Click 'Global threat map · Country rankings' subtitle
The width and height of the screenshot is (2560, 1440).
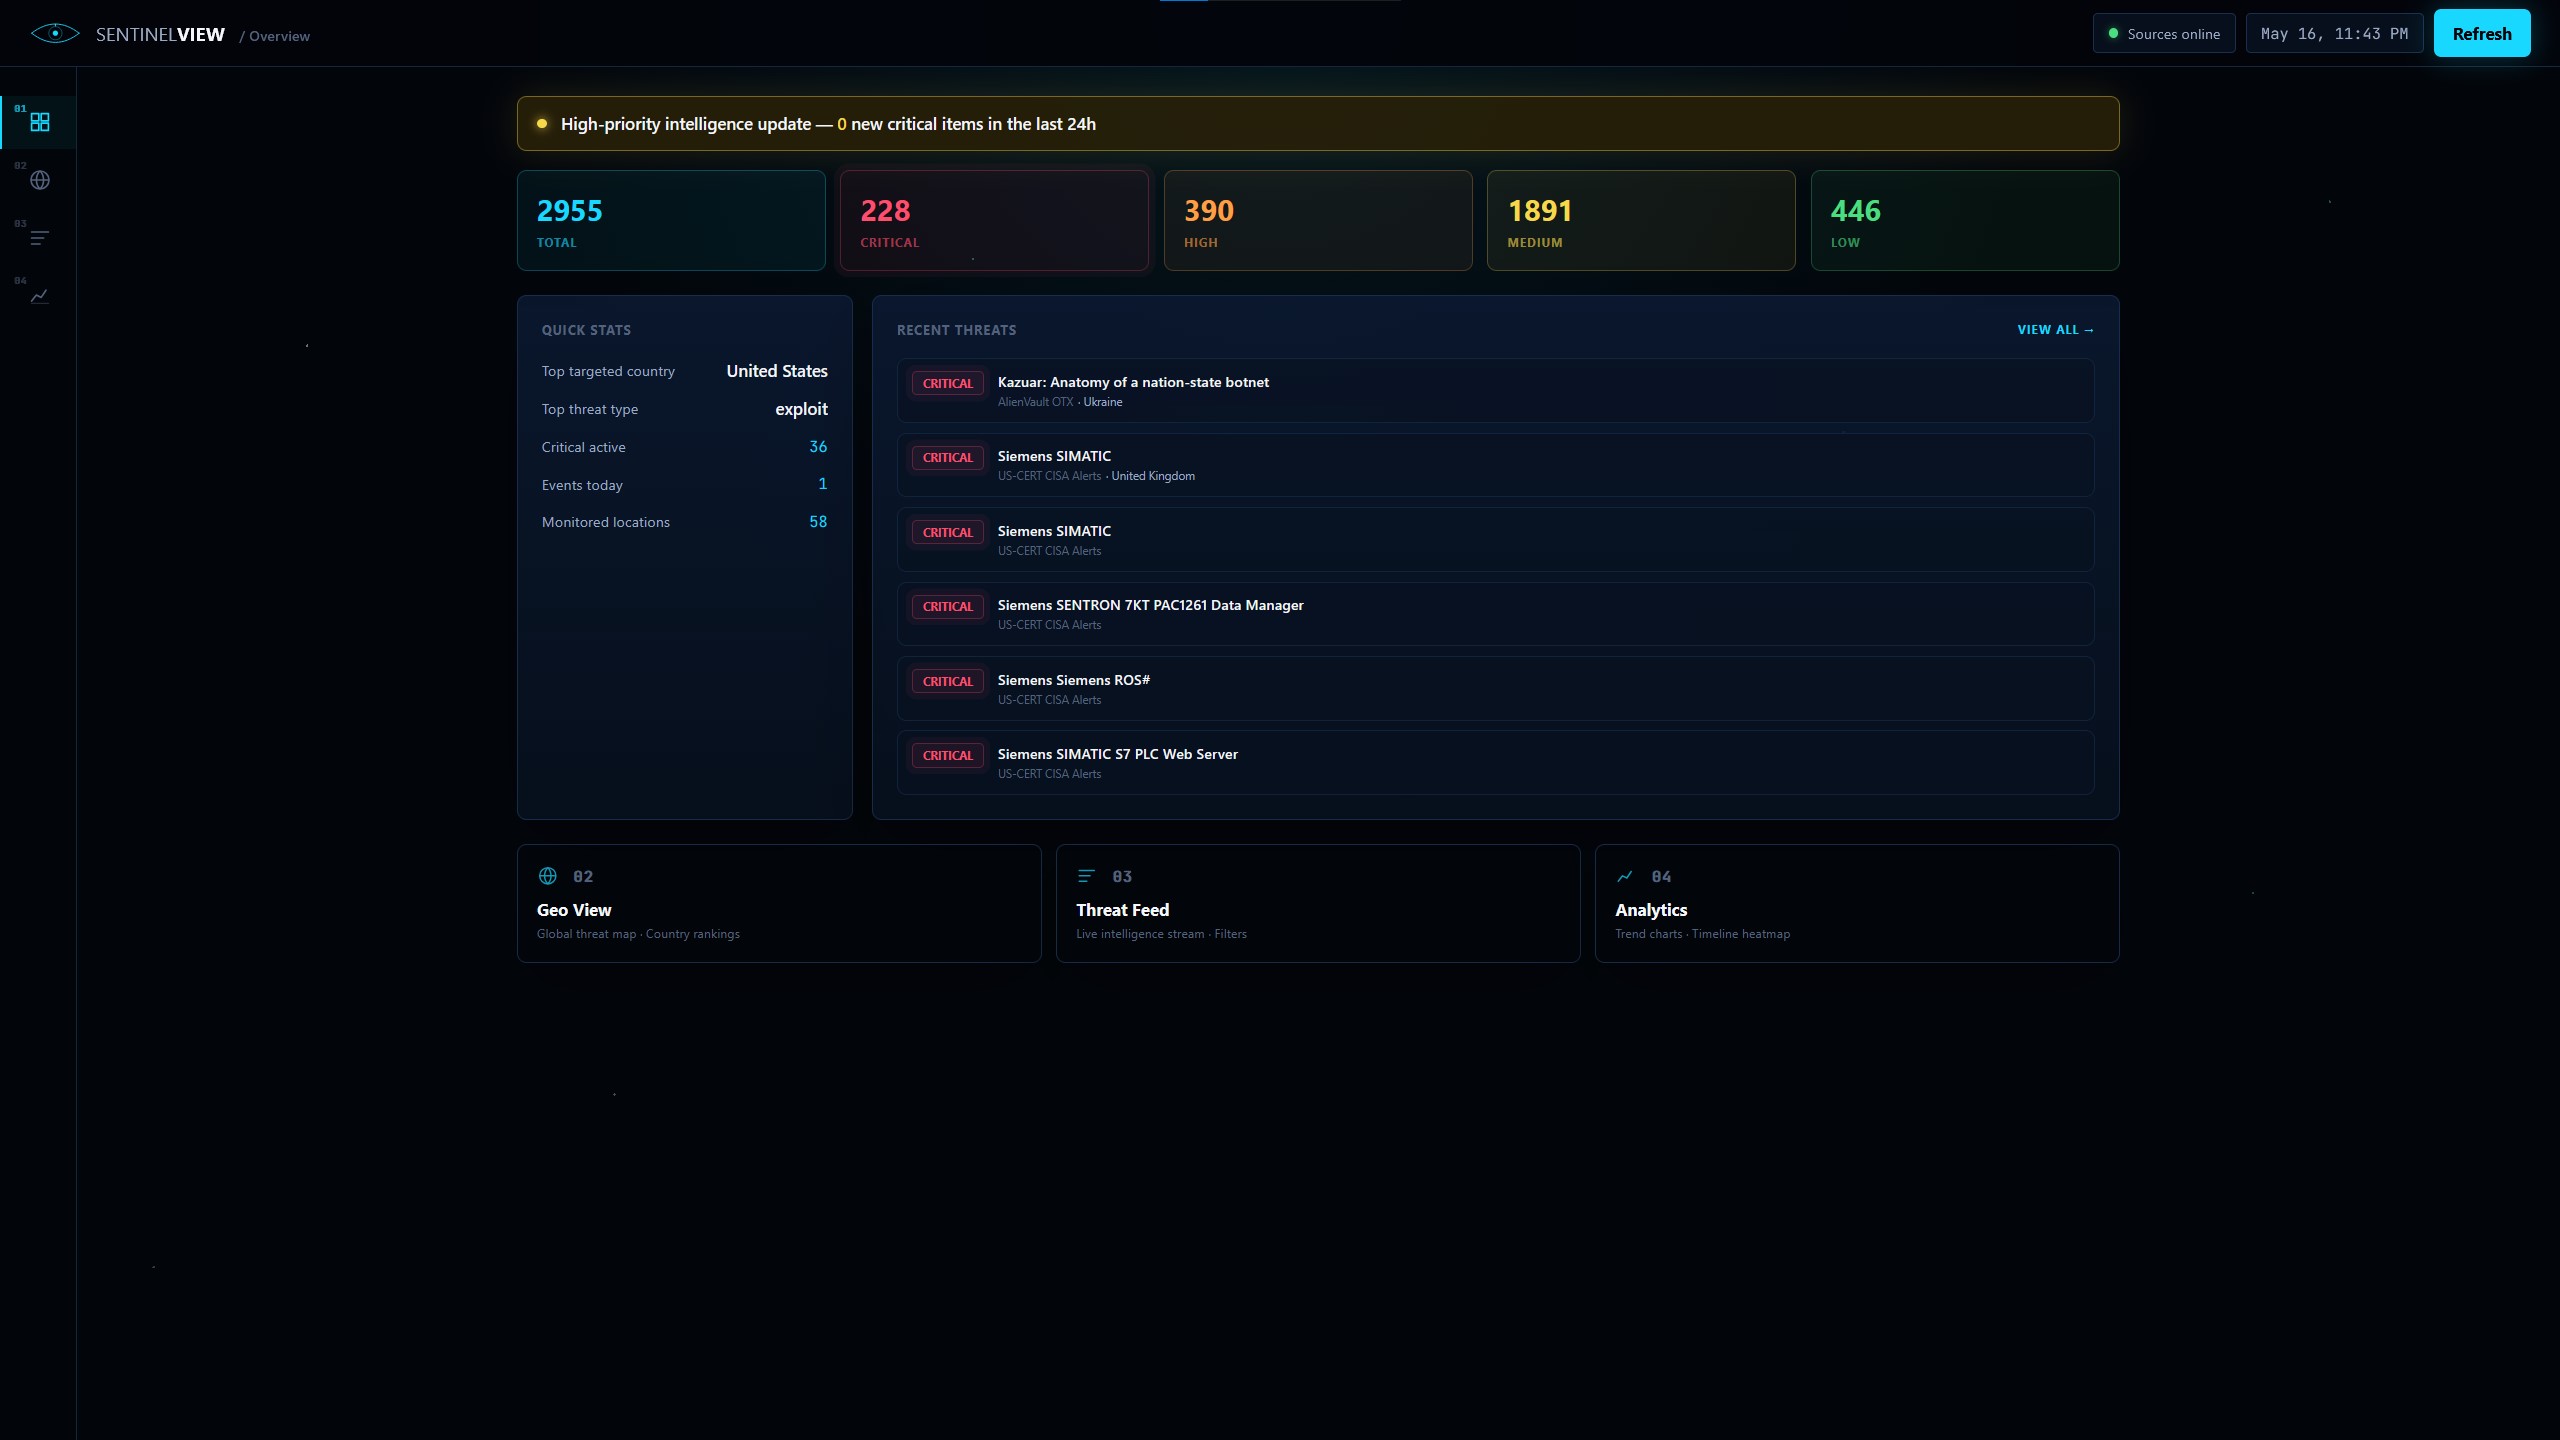click(638, 934)
